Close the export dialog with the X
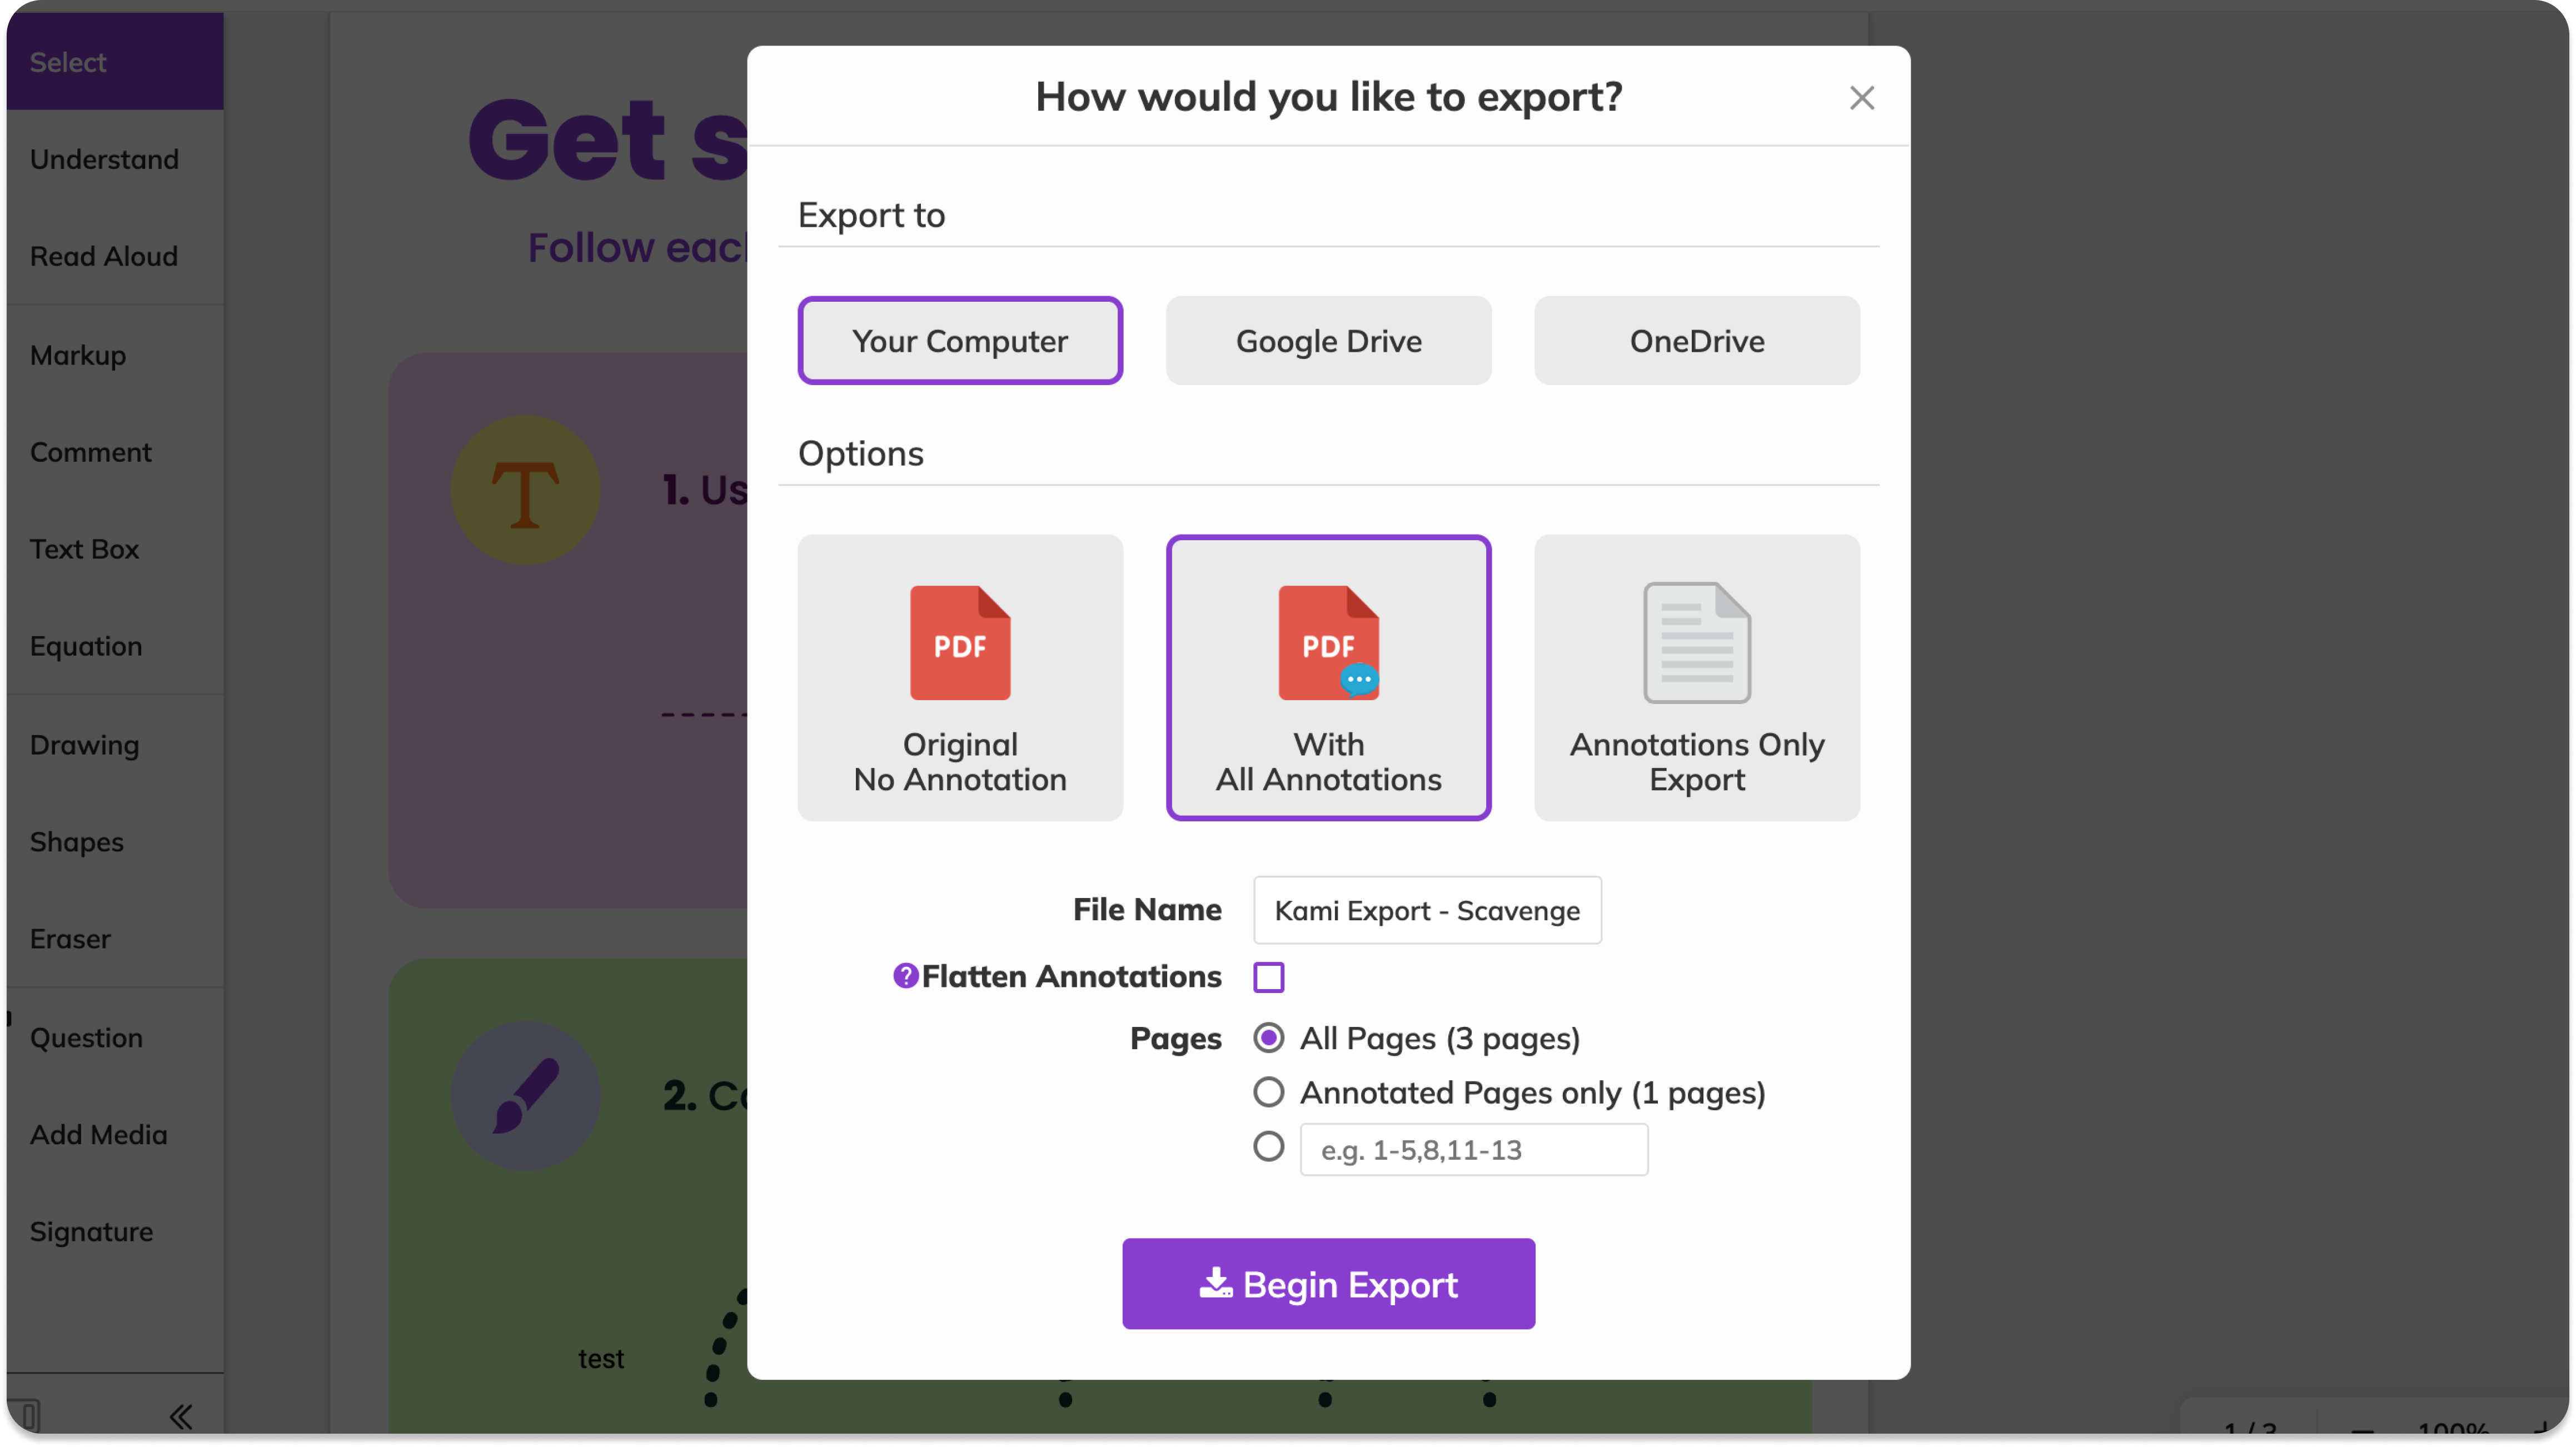 point(1861,98)
